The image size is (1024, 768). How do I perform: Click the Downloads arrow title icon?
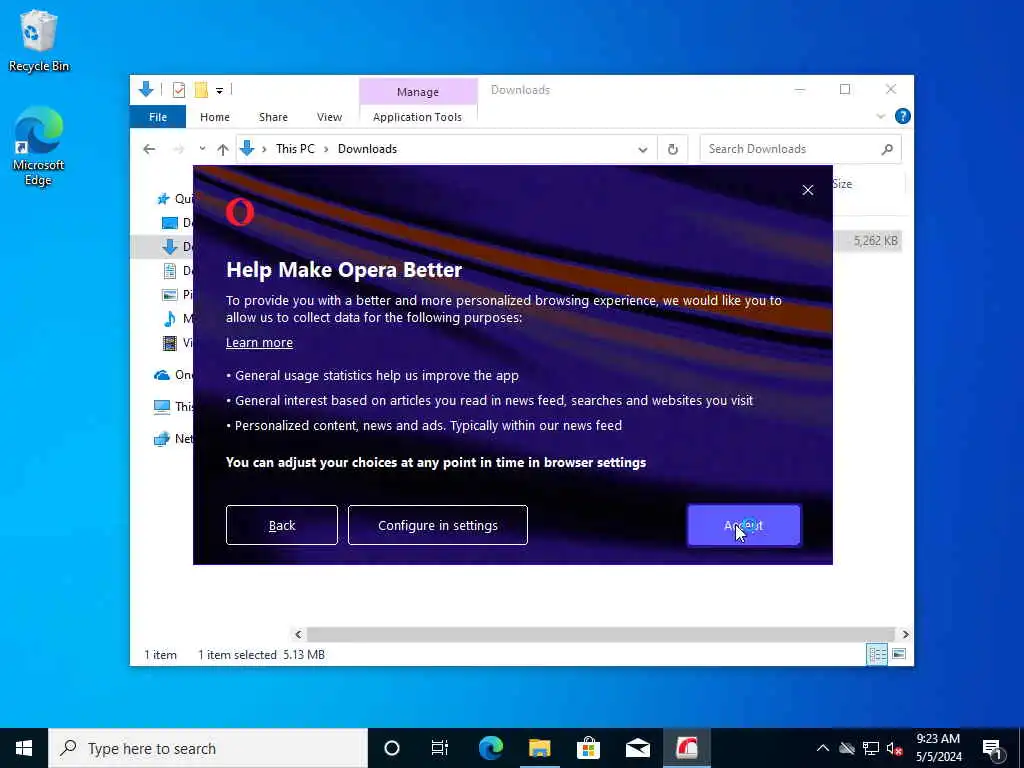[146, 89]
